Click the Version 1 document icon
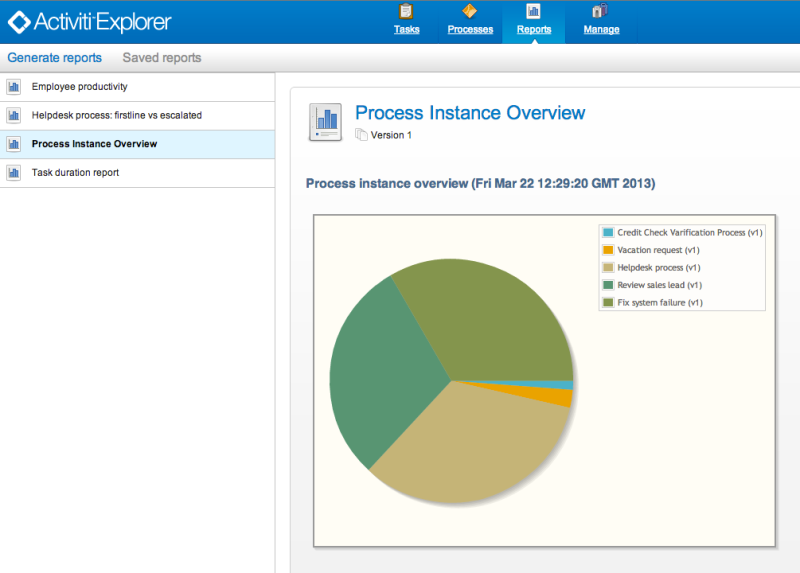This screenshot has height=573, width=800. tap(361, 135)
